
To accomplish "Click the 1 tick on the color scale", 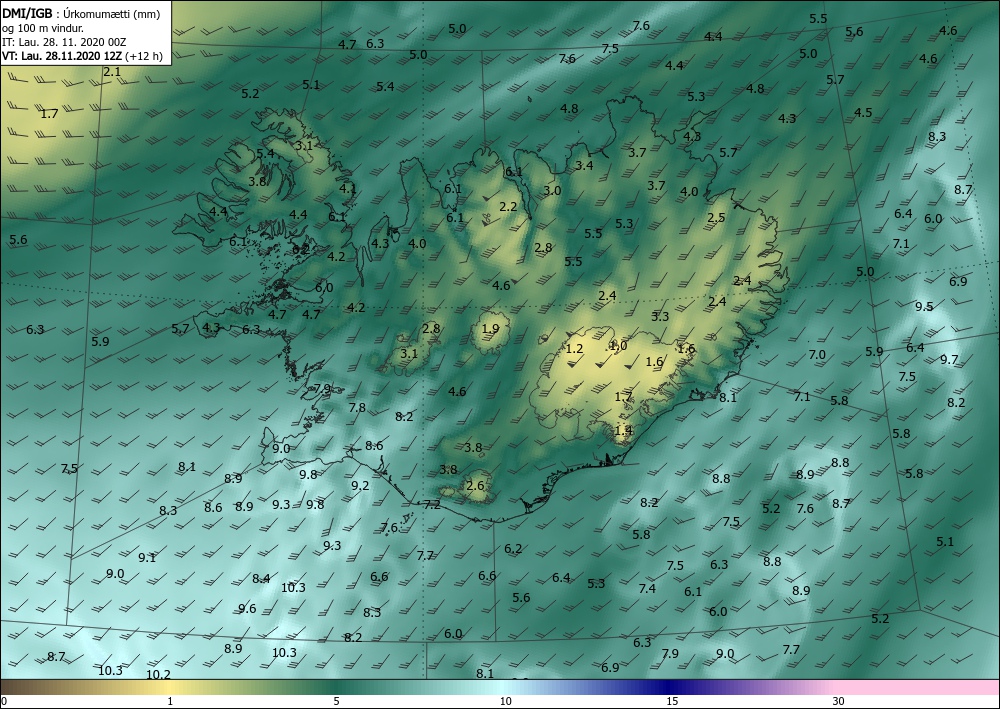I will [x=169, y=701].
